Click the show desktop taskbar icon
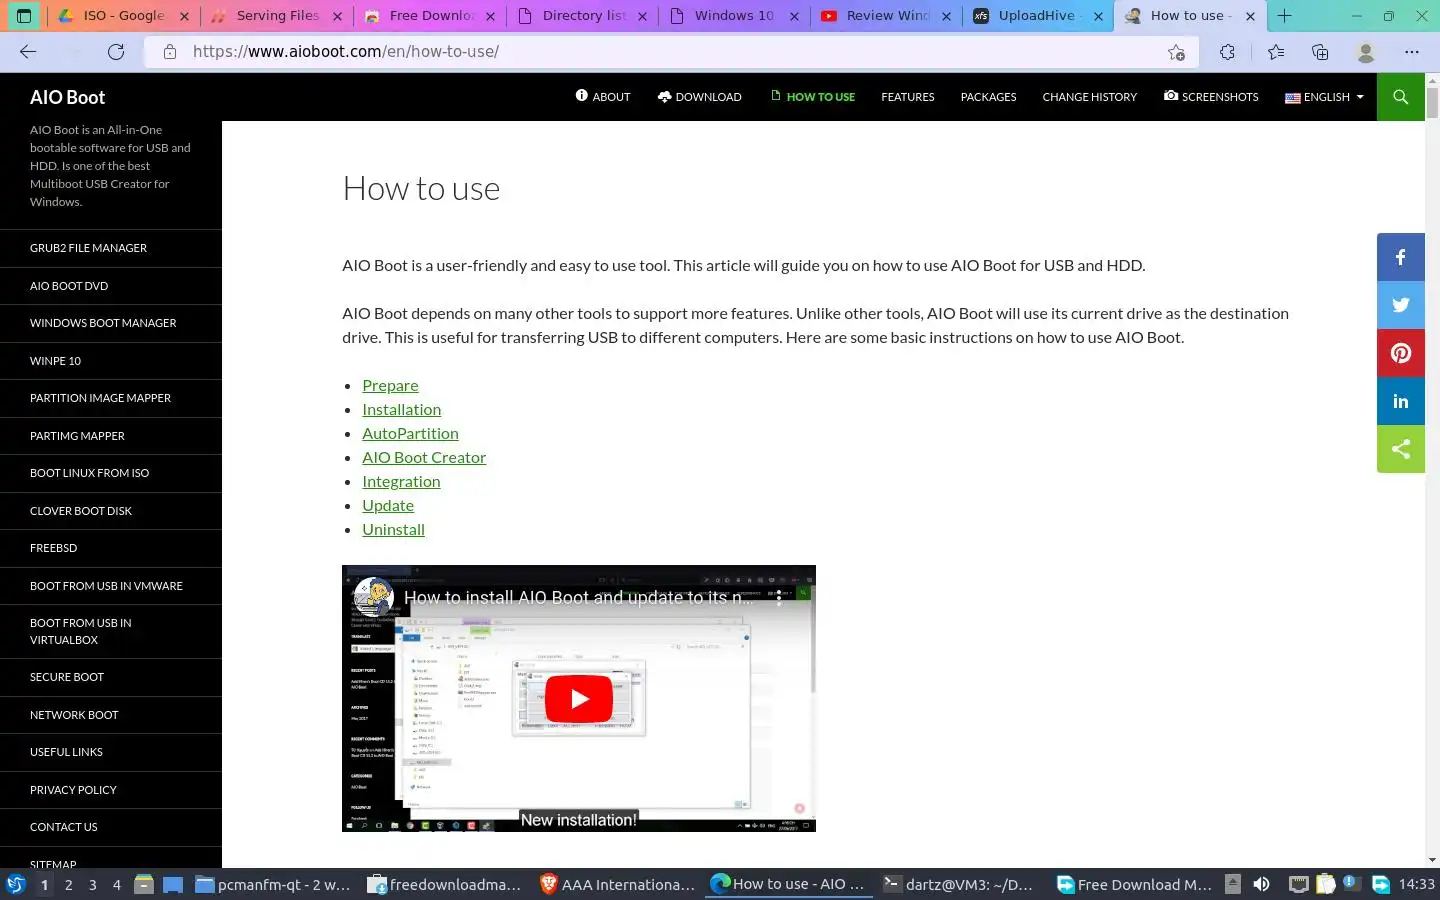This screenshot has height=900, width=1440. [173, 884]
